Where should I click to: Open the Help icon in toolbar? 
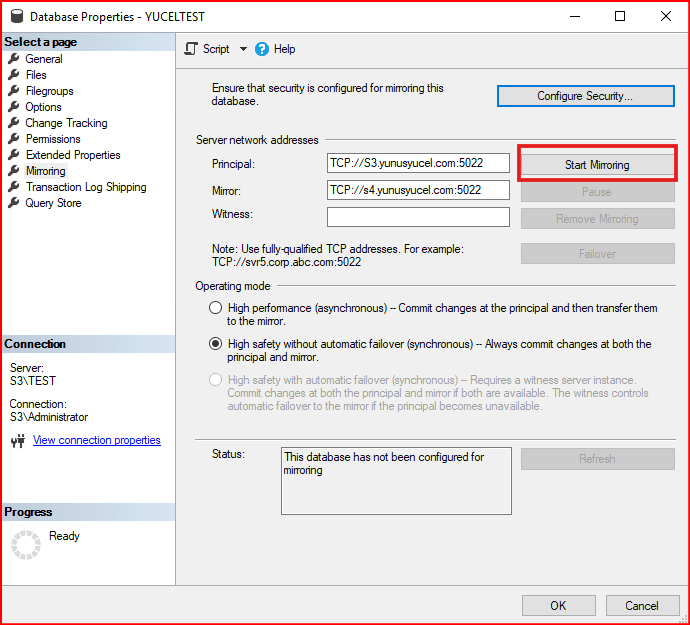click(262, 49)
